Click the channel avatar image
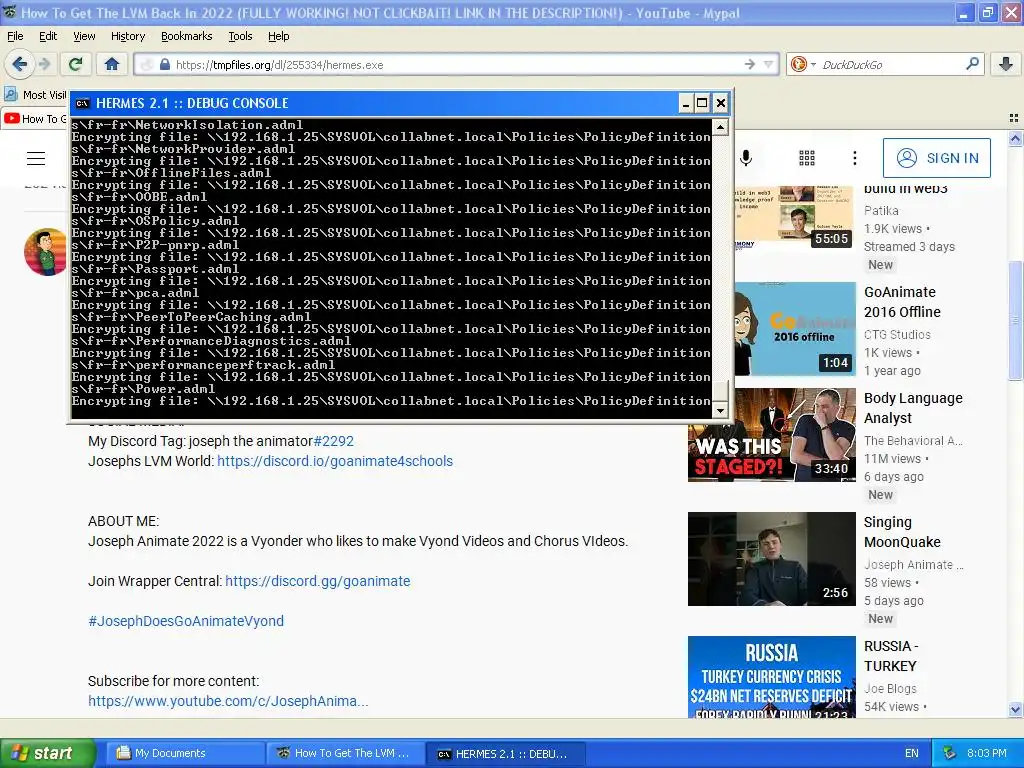Image resolution: width=1024 pixels, height=768 pixels. coord(46,251)
